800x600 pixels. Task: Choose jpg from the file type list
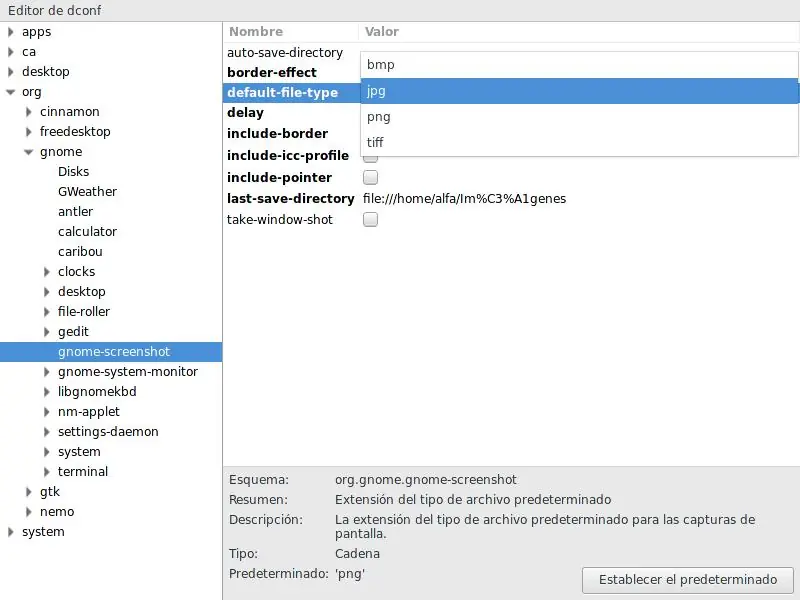579,91
